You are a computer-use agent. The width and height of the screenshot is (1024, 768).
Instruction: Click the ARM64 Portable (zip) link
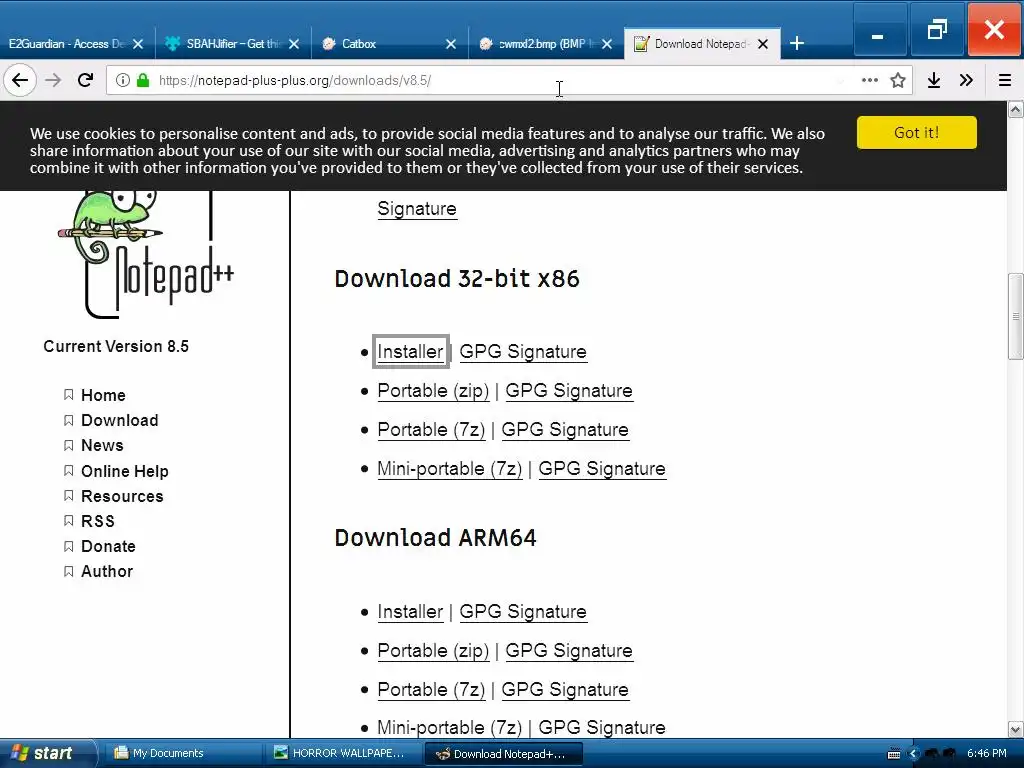[x=433, y=651]
